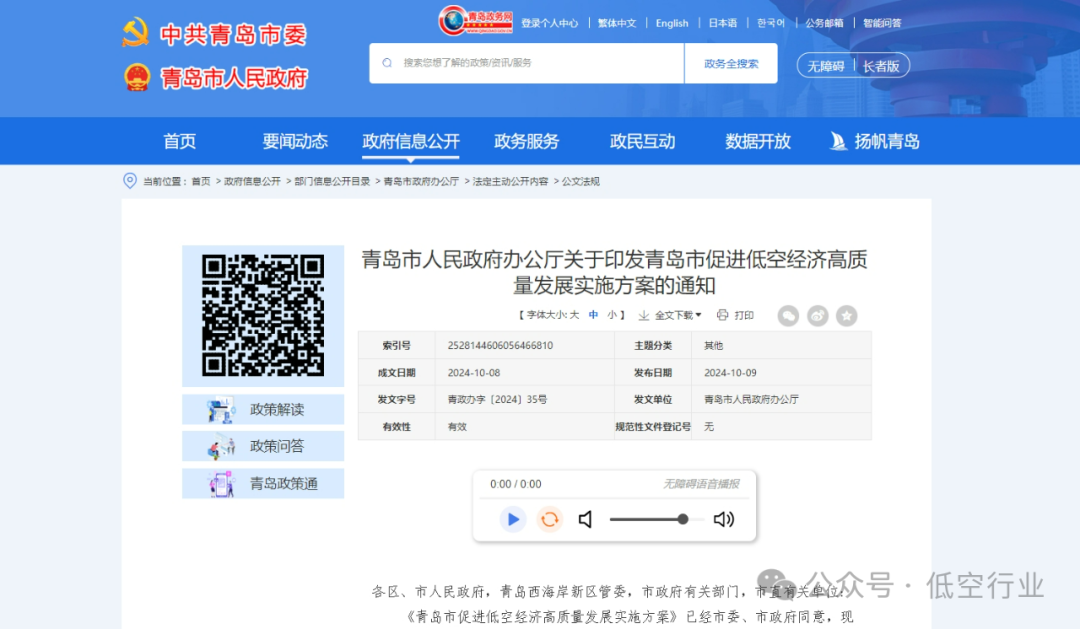Switch font size to 大
Image resolution: width=1080 pixels, height=629 pixels.
(573, 315)
